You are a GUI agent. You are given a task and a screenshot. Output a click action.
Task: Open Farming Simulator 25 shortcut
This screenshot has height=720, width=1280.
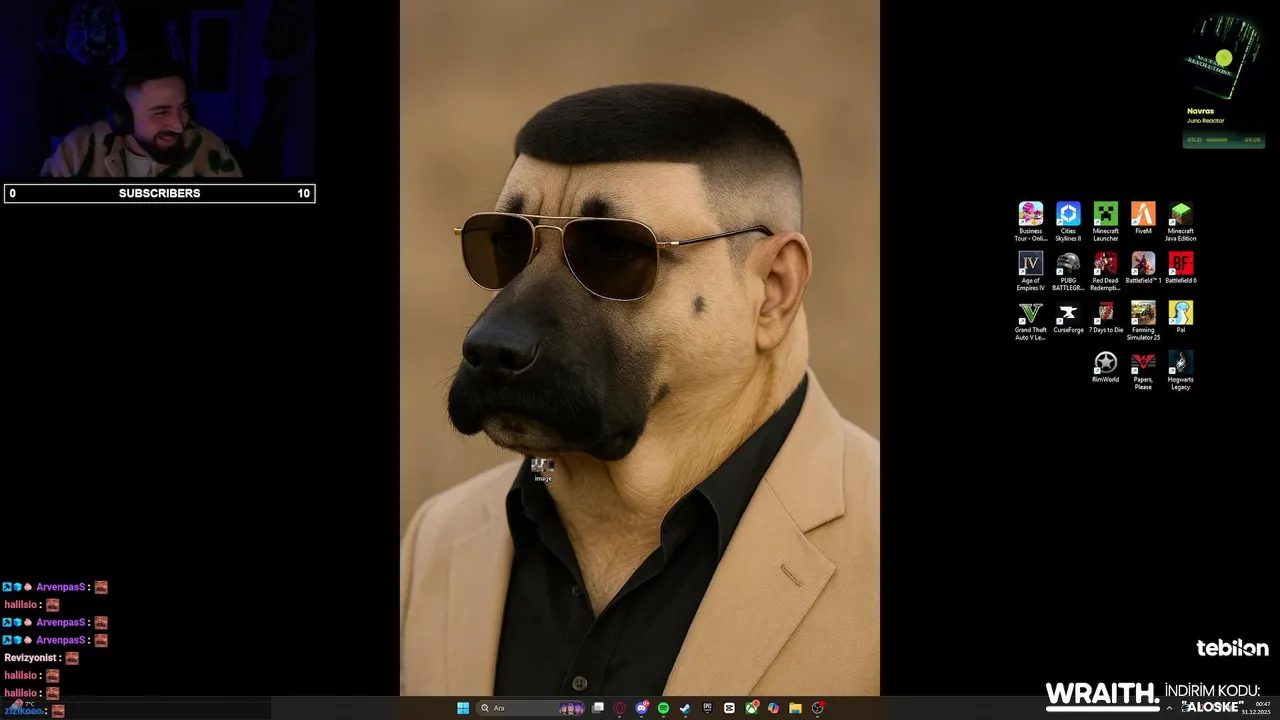[1143, 321]
